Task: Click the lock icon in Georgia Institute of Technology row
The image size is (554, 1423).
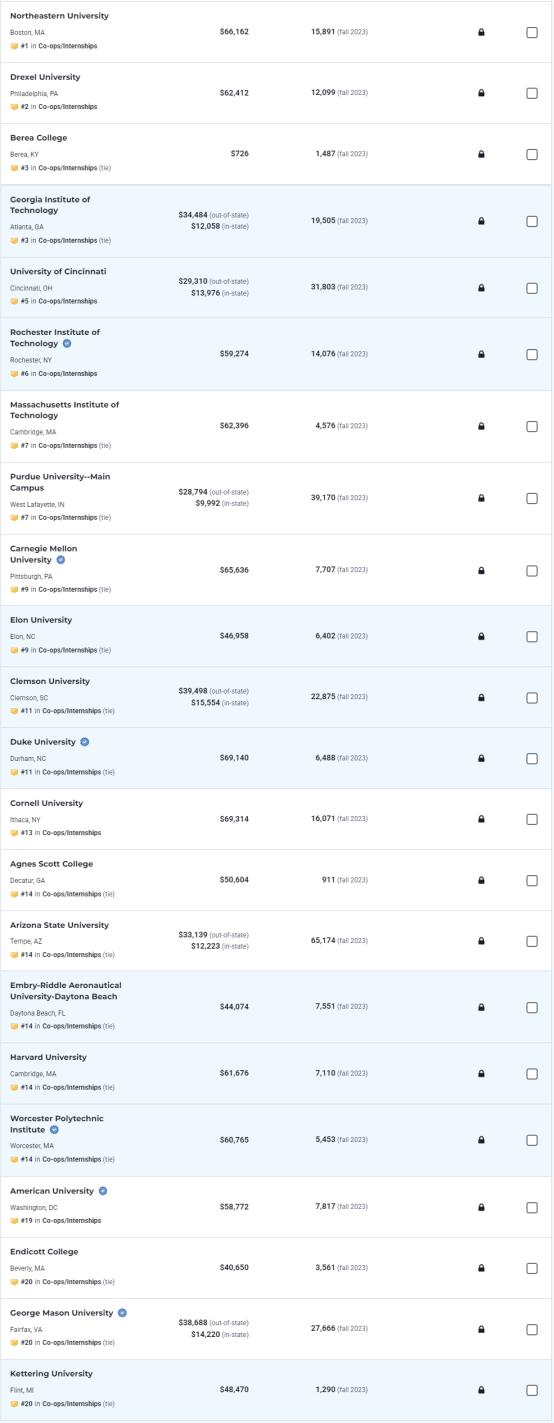Action: point(481,221)
